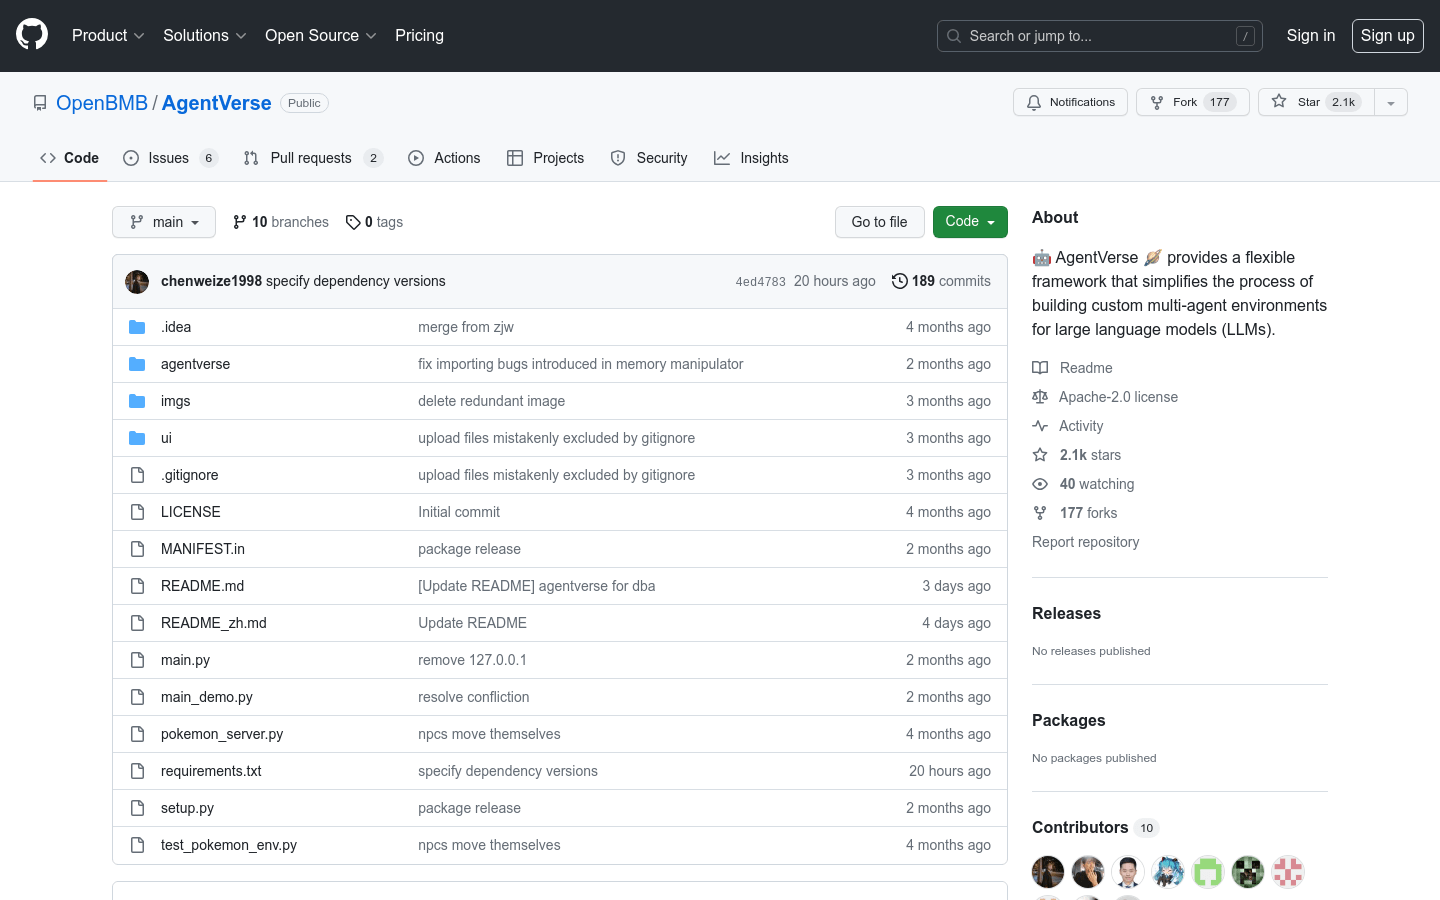The width and height of the screenshot is (1440, 900).
Task: Open the Packages heading link
Action: 1068,720
